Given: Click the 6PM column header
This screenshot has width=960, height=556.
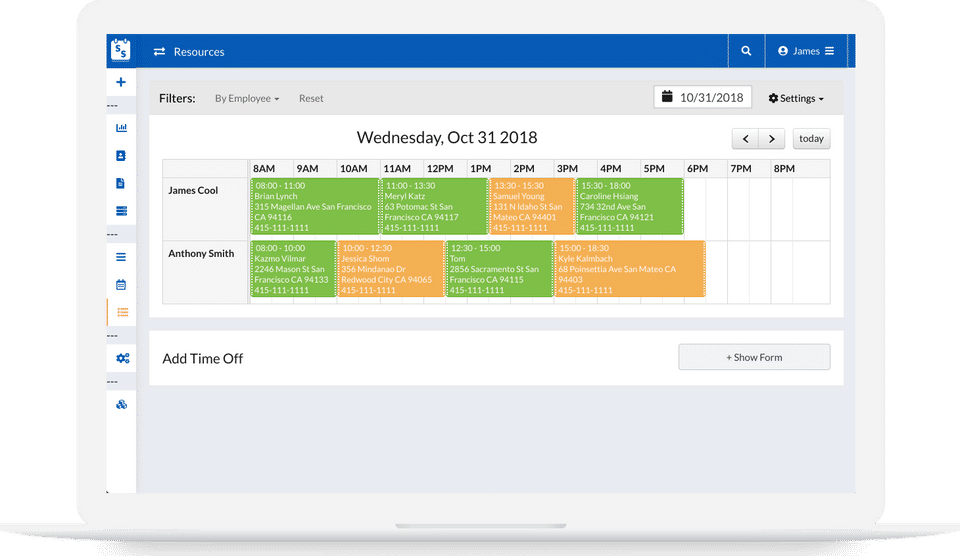Looking at the screenshot, I should pos(697,168).
